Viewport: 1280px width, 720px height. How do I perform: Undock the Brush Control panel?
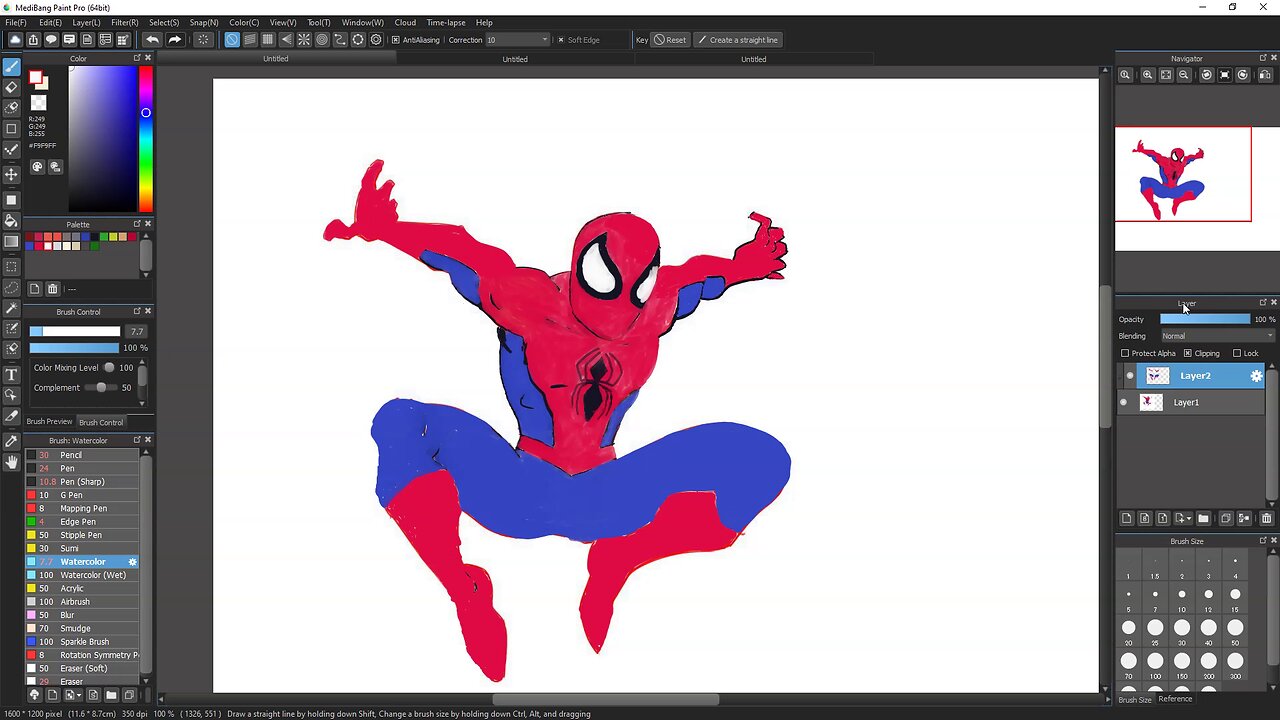(x=137, y=311)
